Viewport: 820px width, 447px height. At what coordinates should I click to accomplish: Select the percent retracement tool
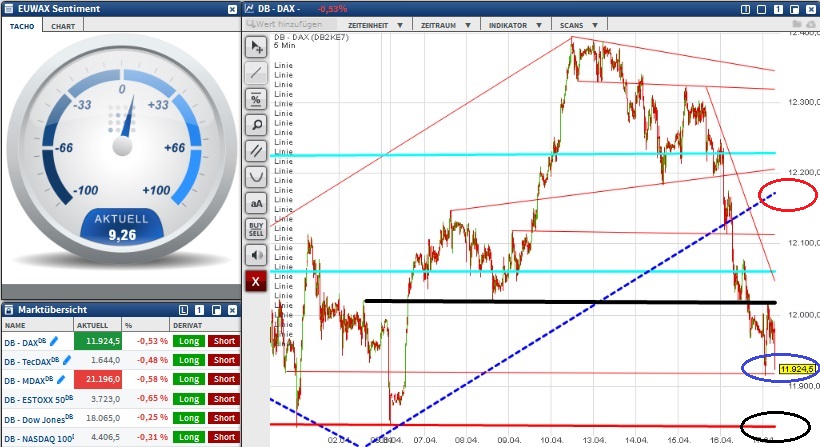(256, 99)
